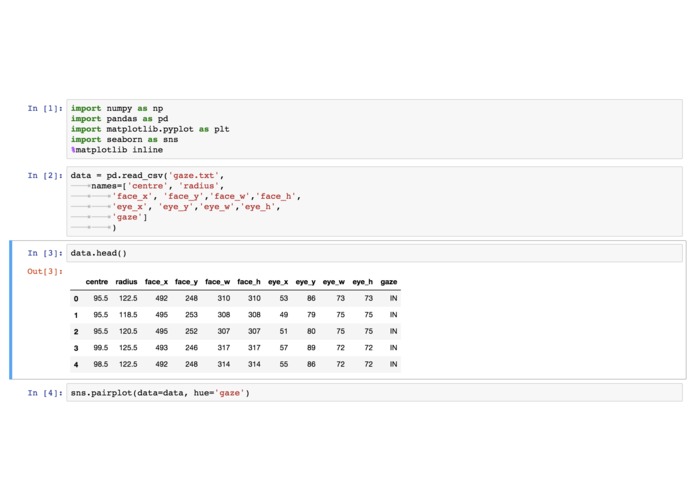Viewport: 695px width, 494px height.
Task: Click centre value 99.5 in row 3
Action: pyautogui.click(x=101, y=347)
